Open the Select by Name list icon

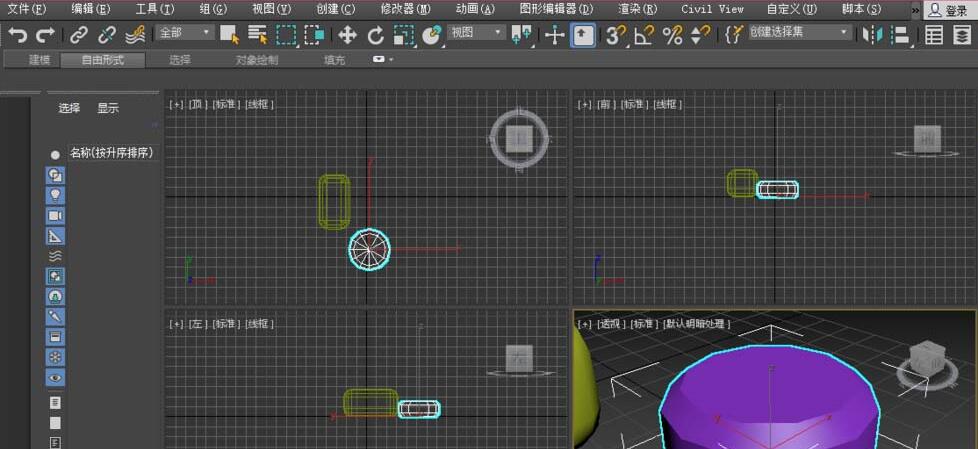coord(258,36)
